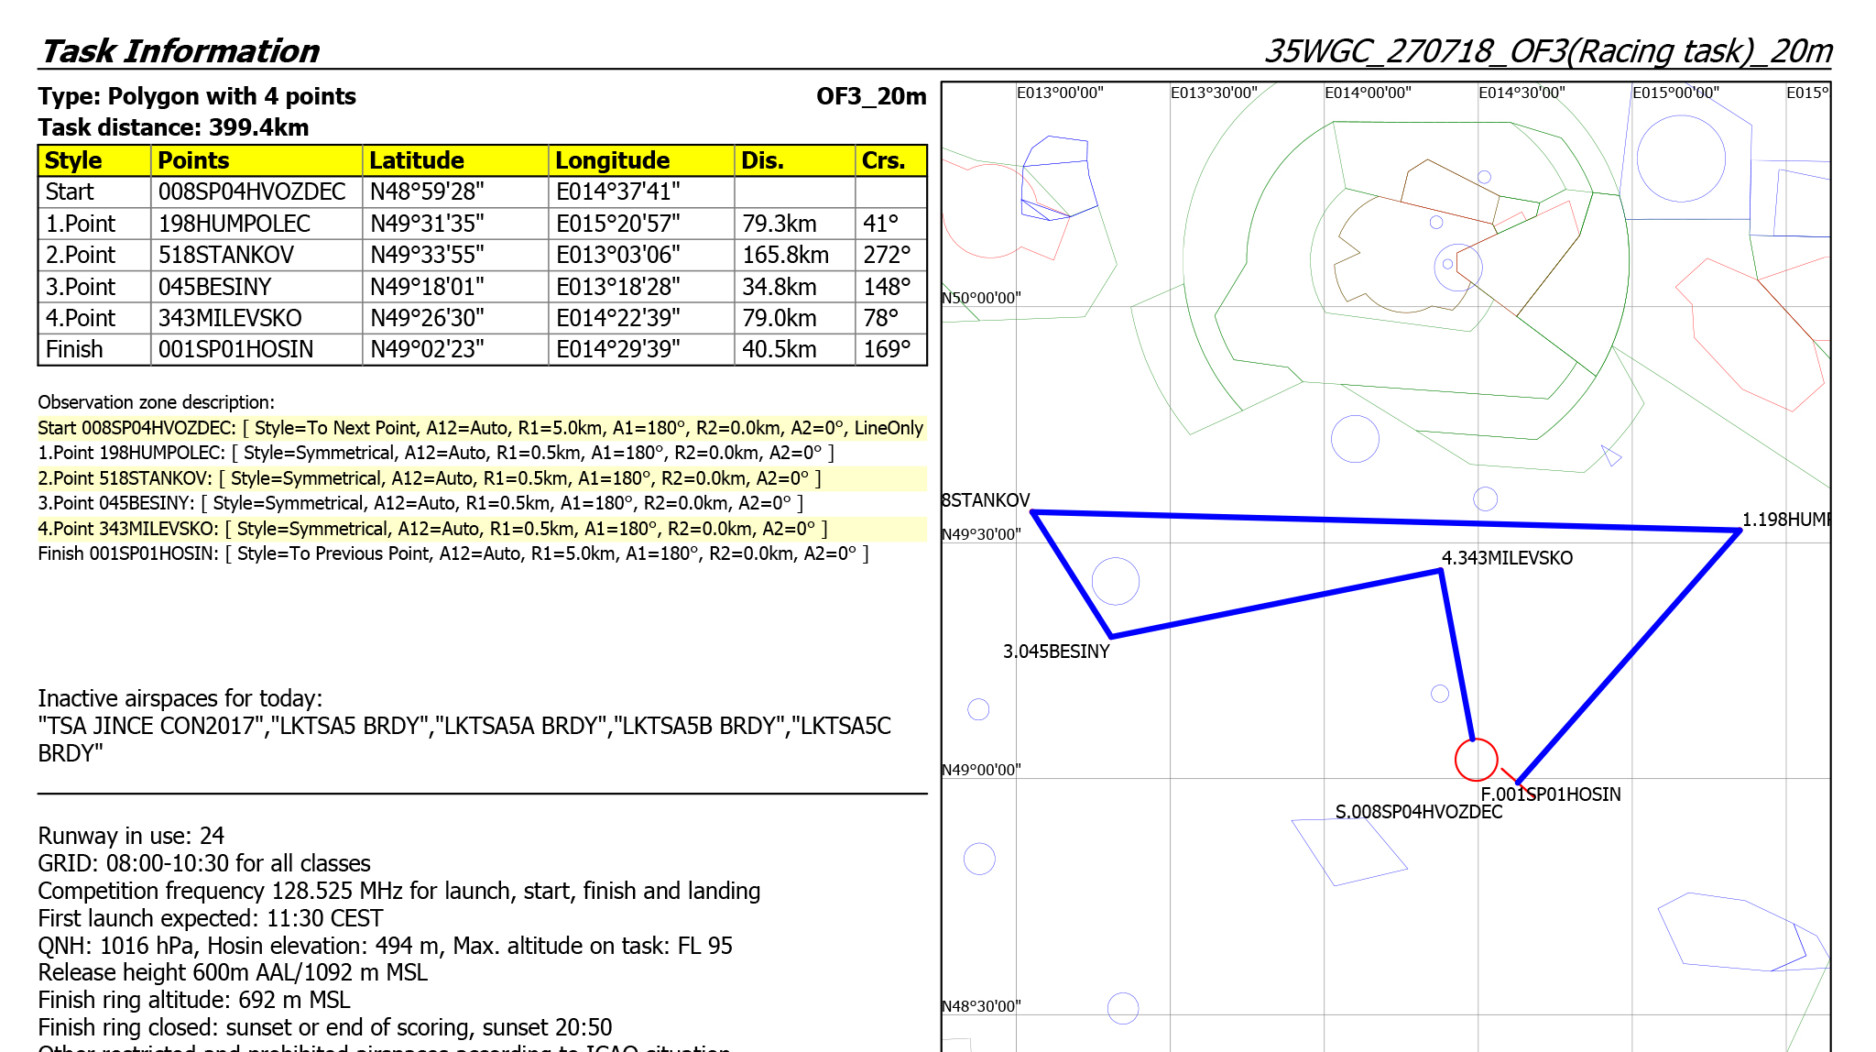Image resolution: width=1876 pixels, height=1052 pixels.
Task: Click the Points column header
Action: click(x=193, y=161)
